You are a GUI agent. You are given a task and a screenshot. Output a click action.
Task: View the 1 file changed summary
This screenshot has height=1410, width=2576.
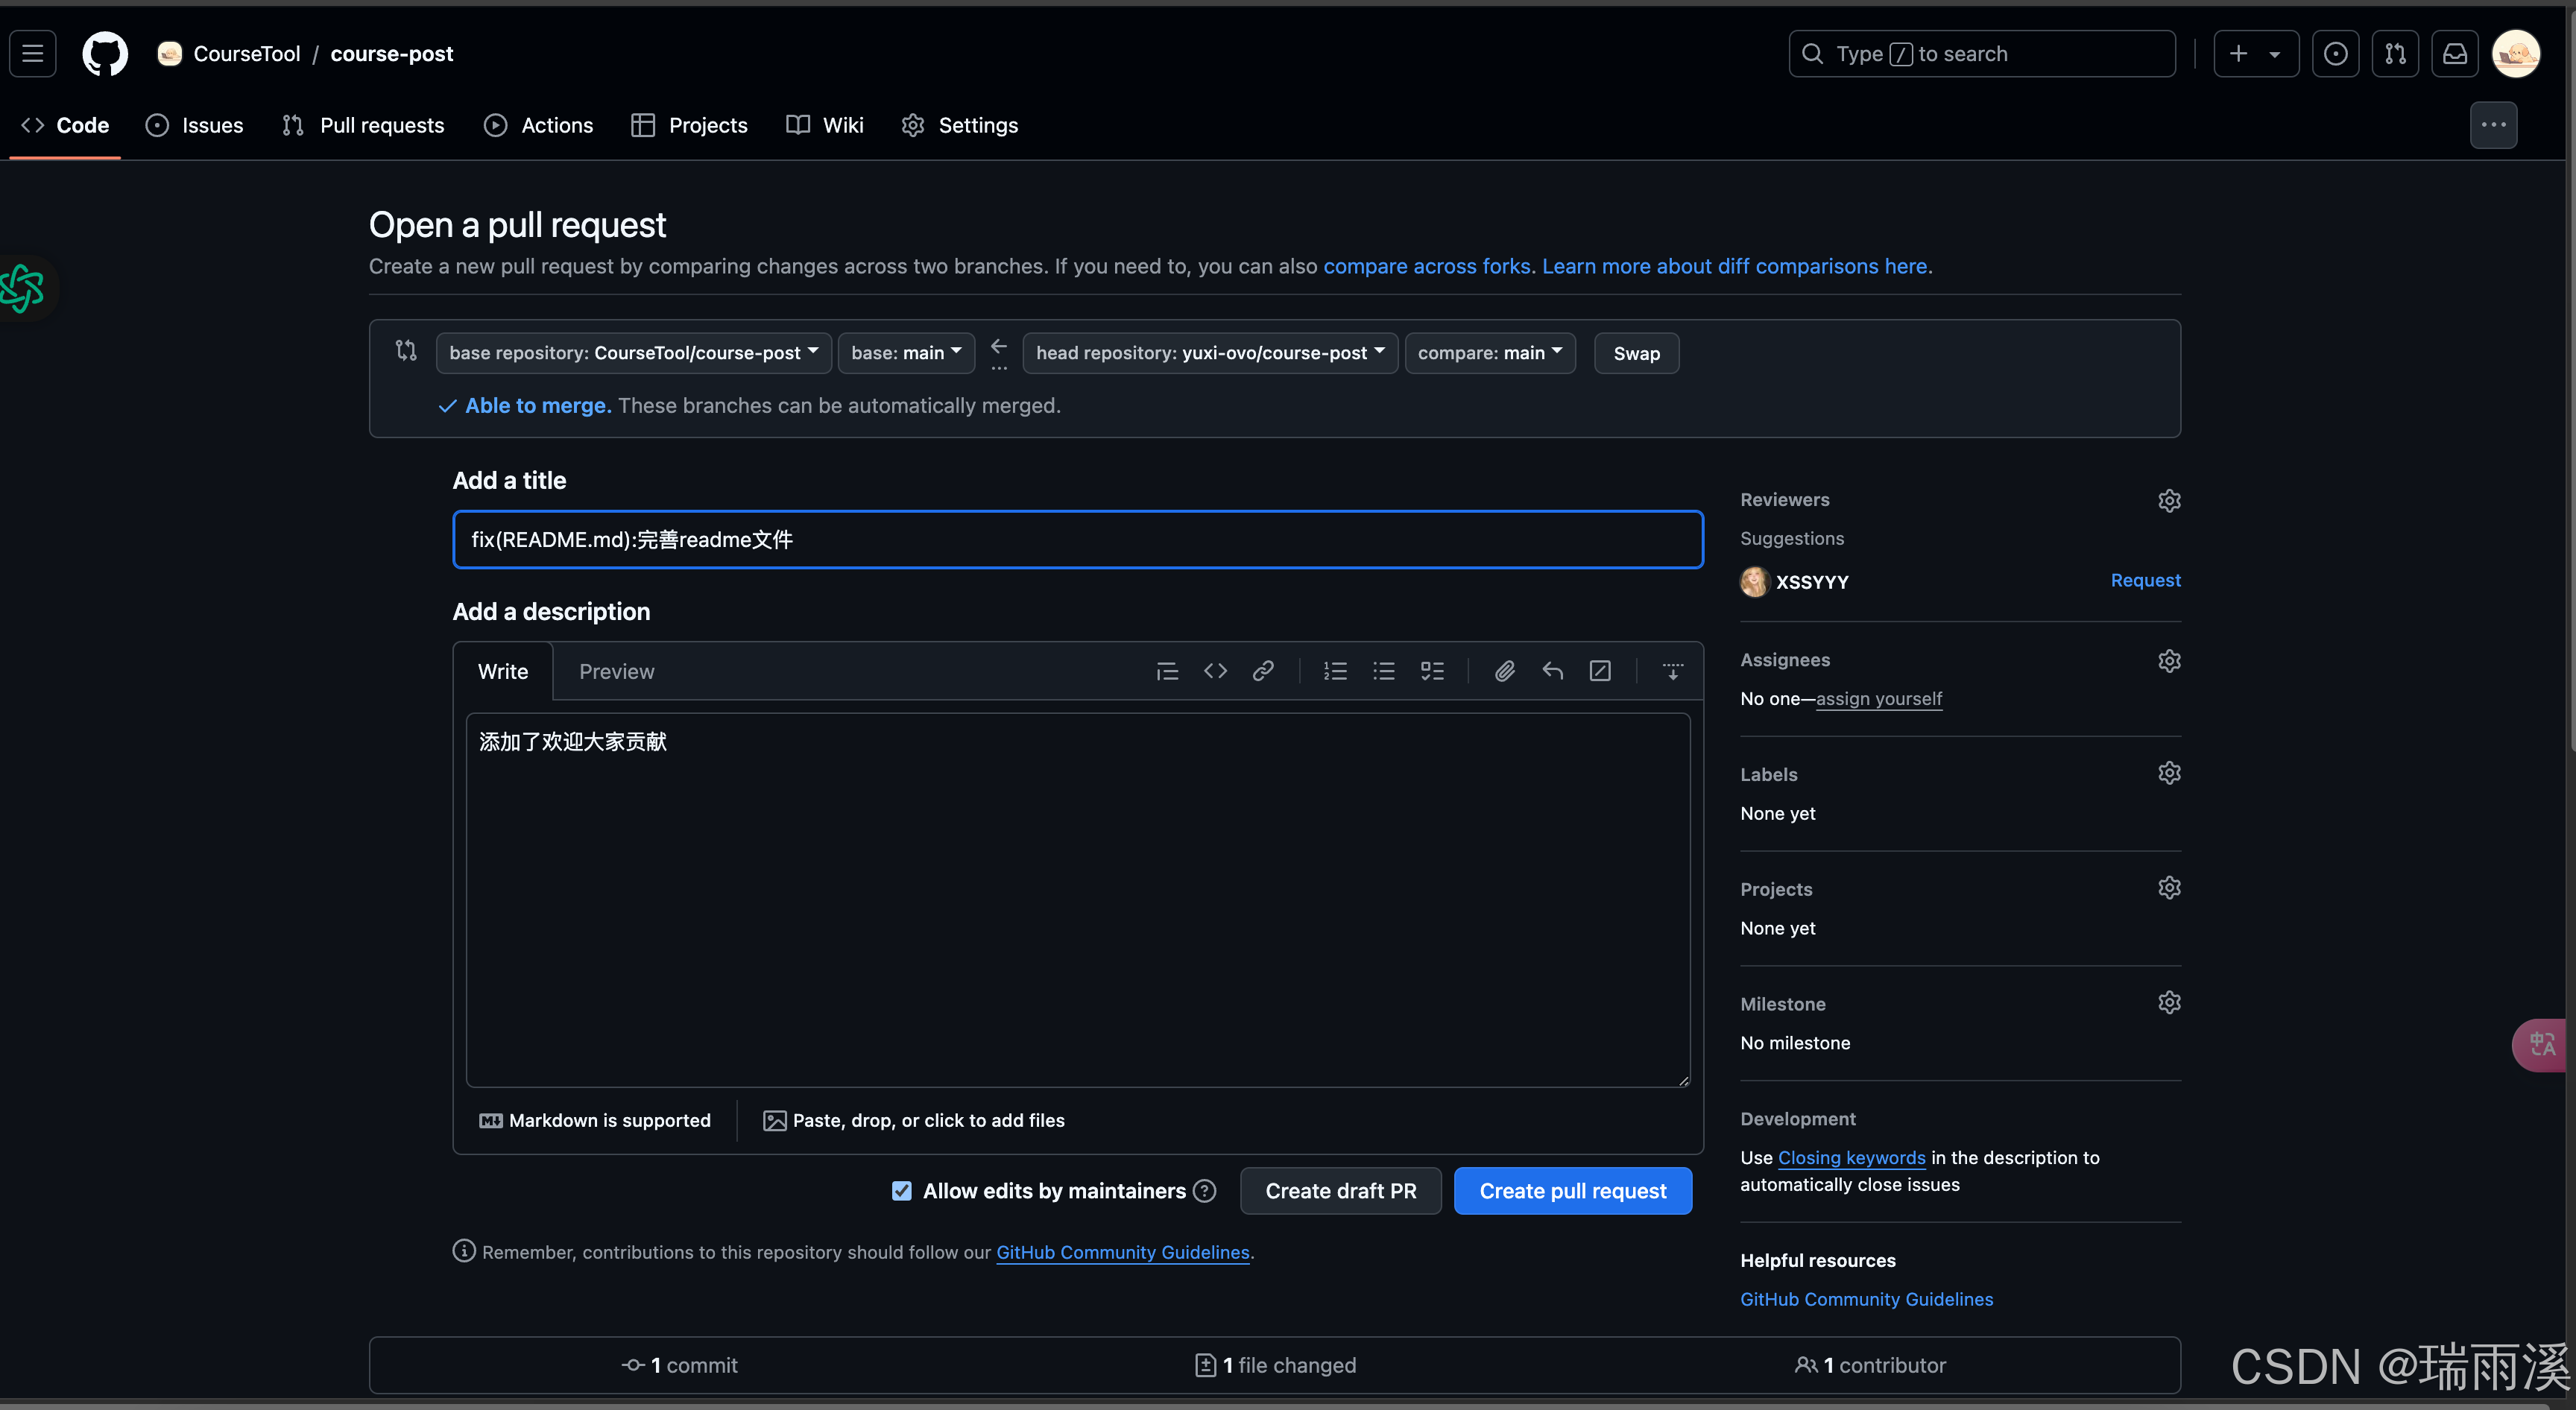point(1276,1366)
